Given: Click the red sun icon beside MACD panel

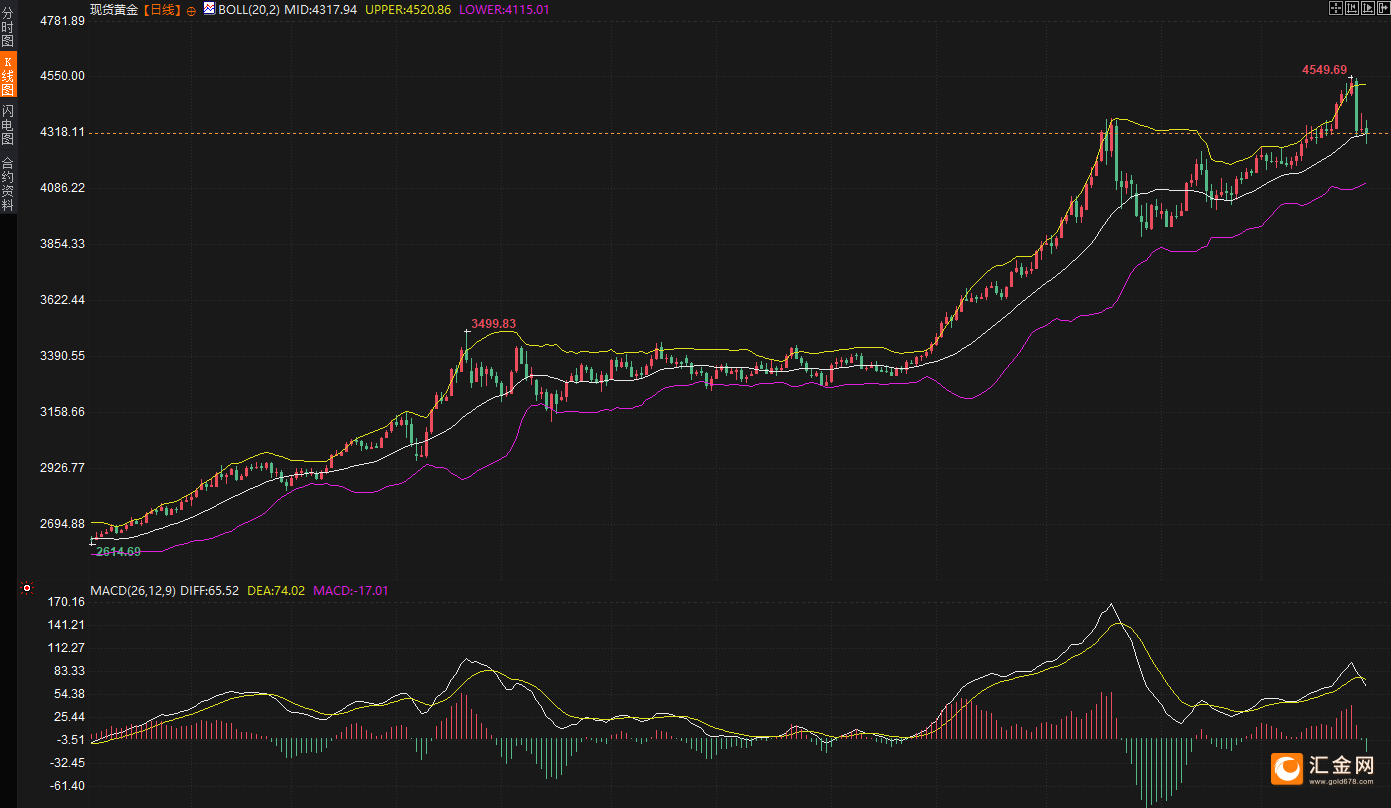Looking at the screenshot, I should tap(27, 588).
